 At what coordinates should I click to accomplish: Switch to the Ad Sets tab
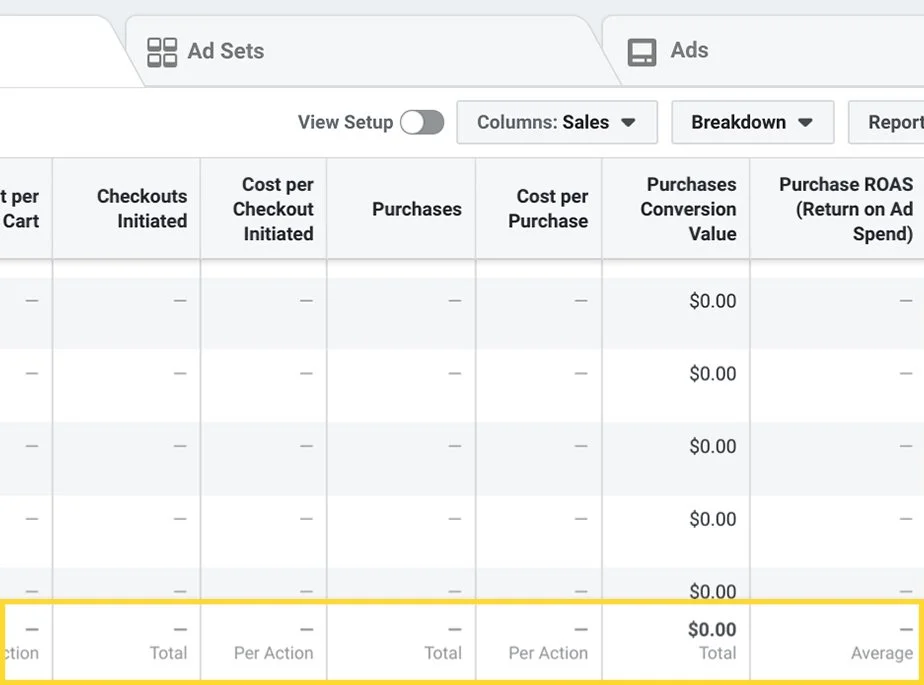coord(225,51)
